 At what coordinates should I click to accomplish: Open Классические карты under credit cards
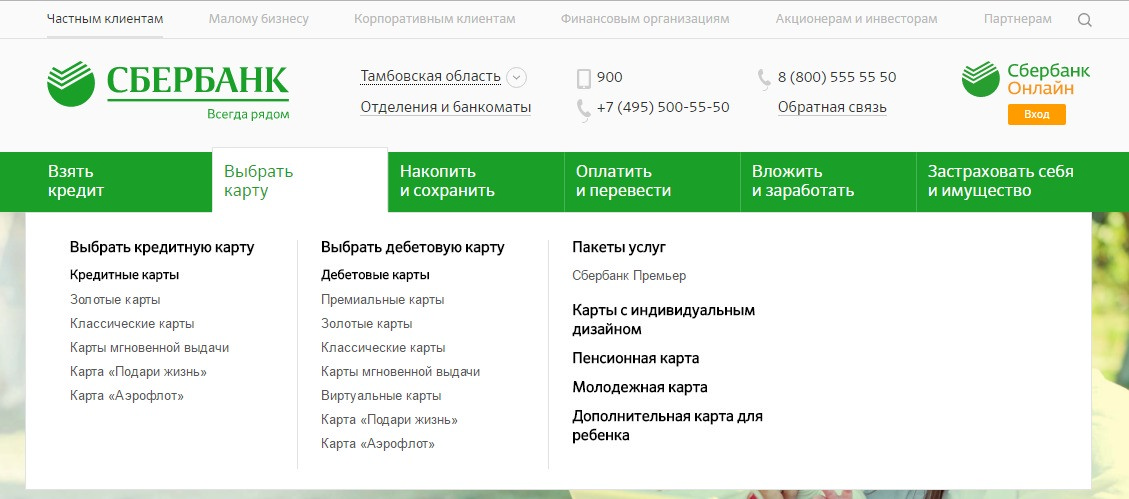coord(132,324)
